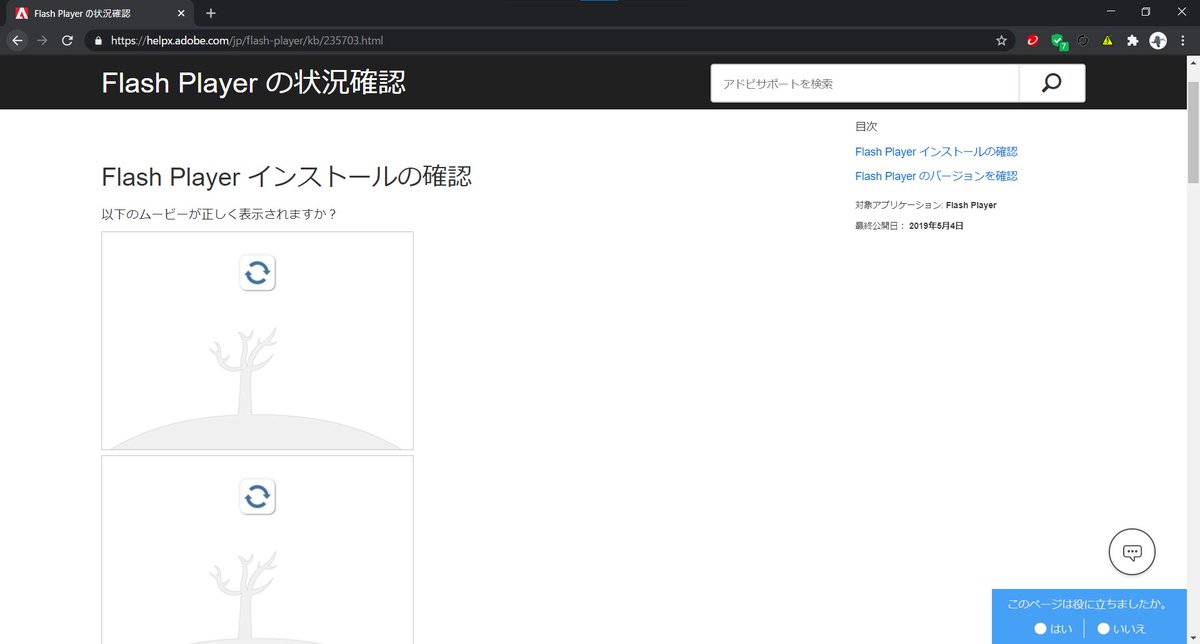1200x644 pixels.
Task: Focus the アドビサポートを検索 search field
Action: coord(864,84)
